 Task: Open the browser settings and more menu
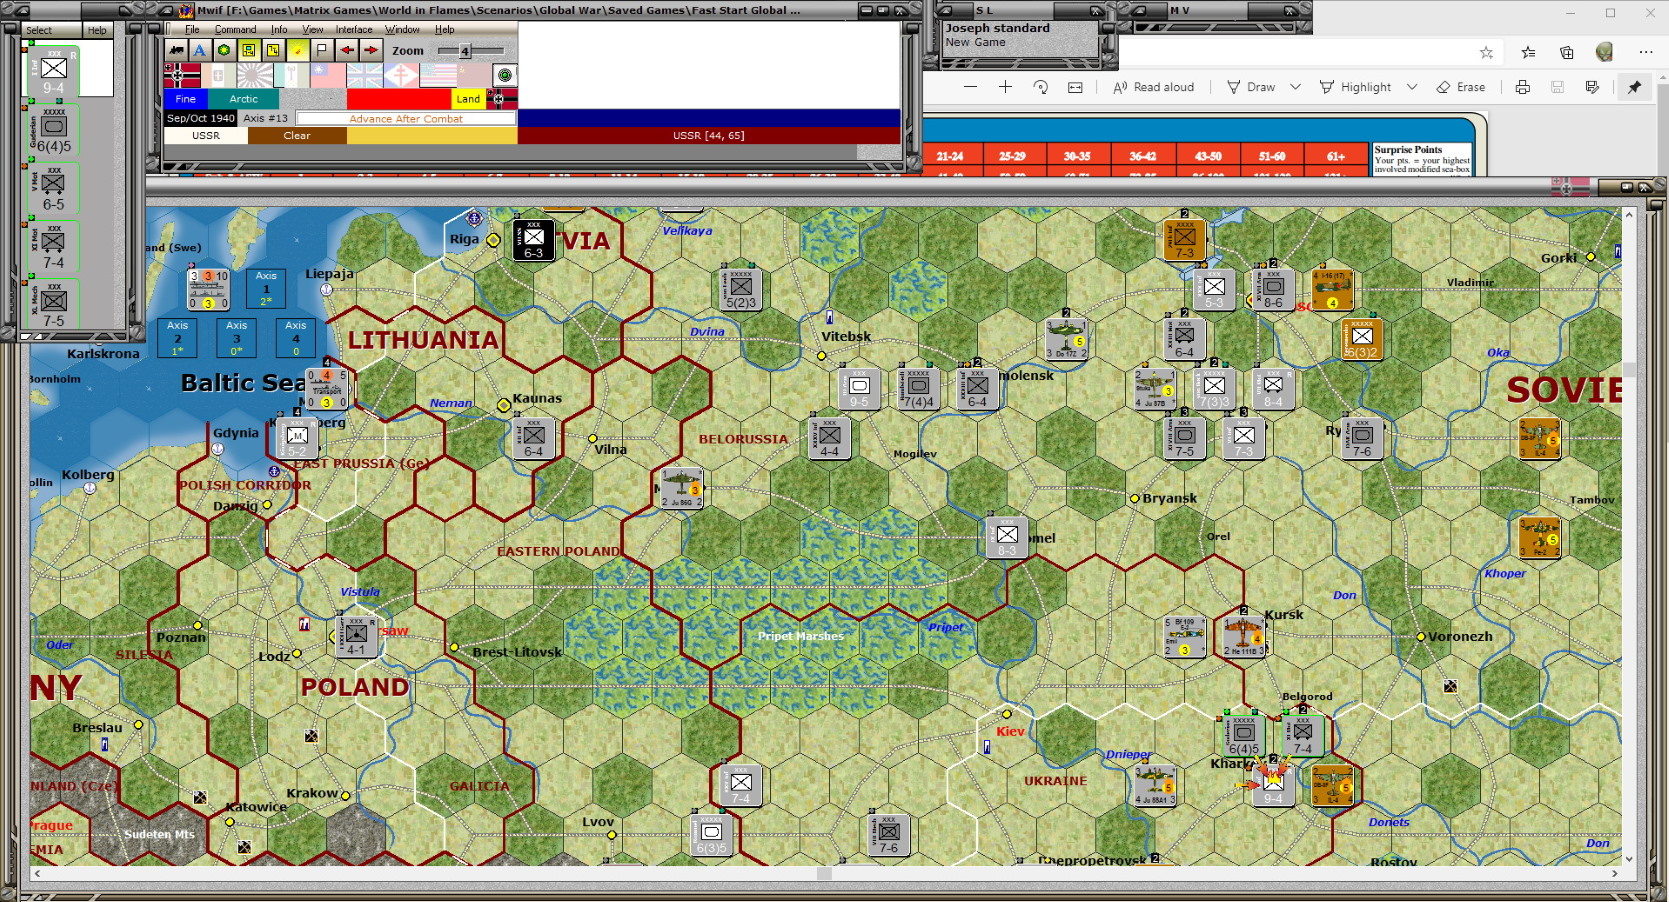click(x=1646, y=52)
